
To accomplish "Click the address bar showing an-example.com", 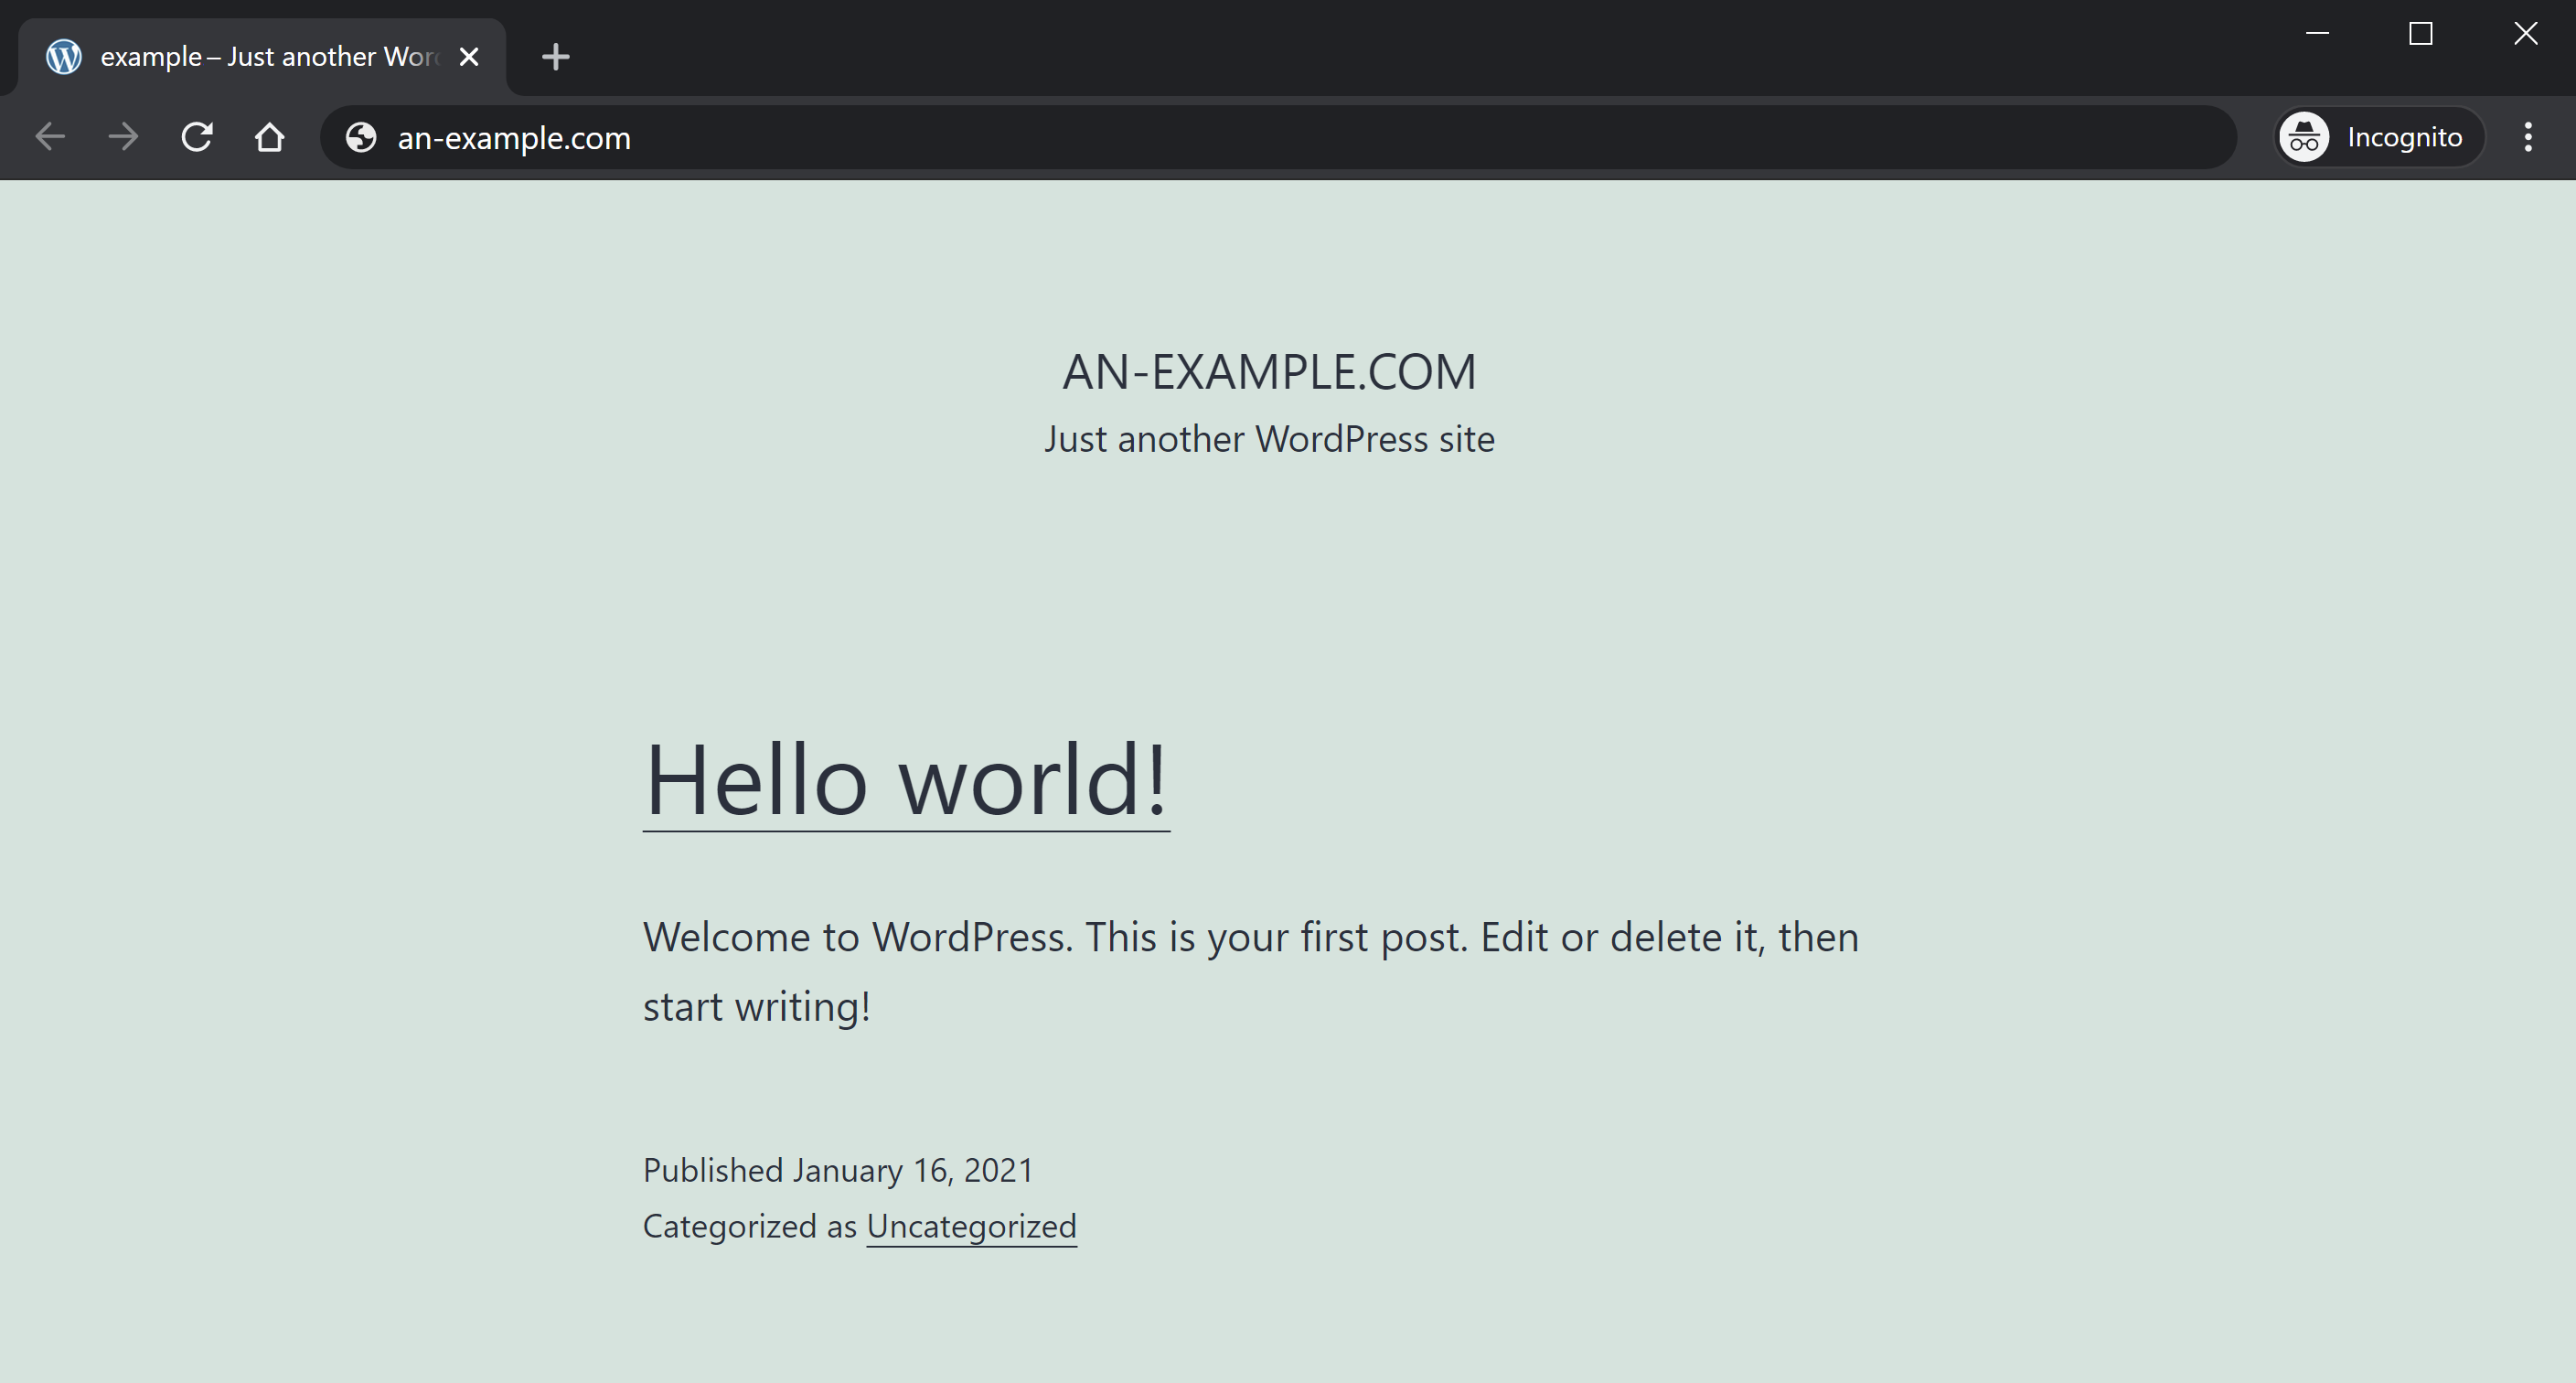I will 1278,137.
